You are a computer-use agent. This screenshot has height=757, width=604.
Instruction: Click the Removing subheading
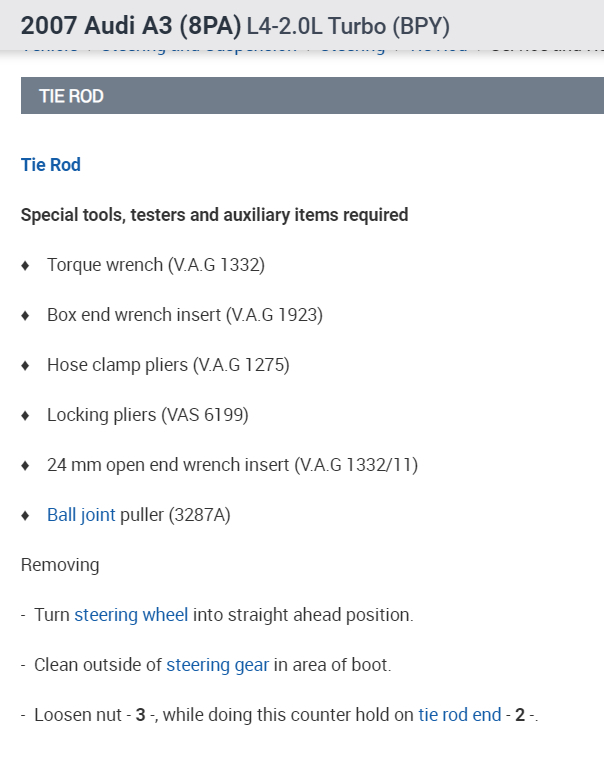point(60,565)
